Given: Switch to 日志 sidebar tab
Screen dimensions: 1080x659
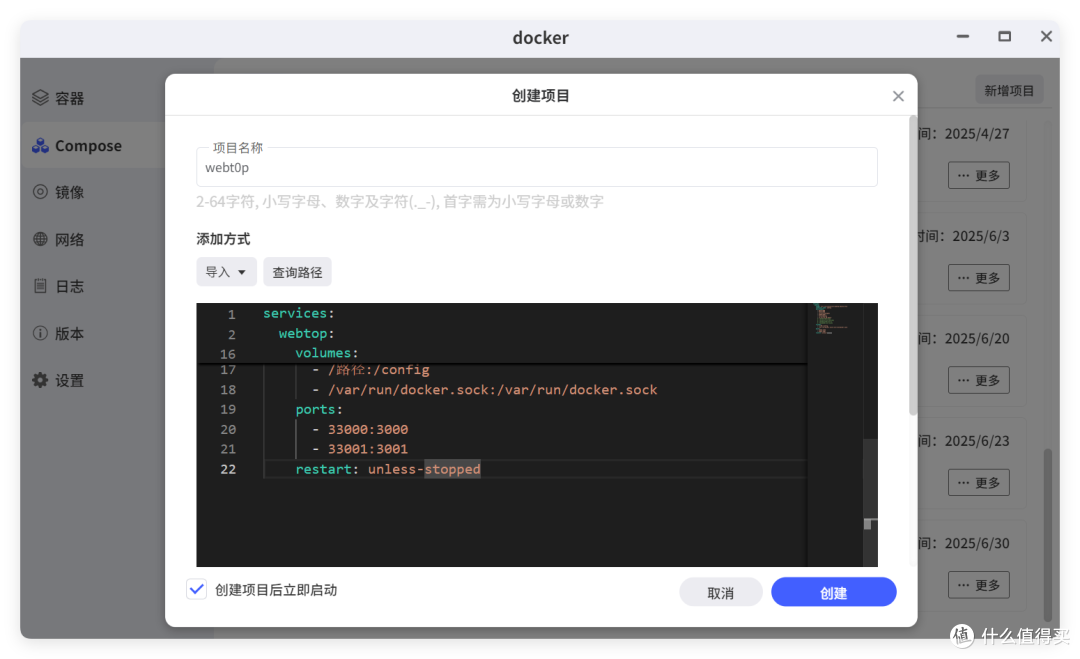Looking at the screenshot, I should tap(93, 286).
